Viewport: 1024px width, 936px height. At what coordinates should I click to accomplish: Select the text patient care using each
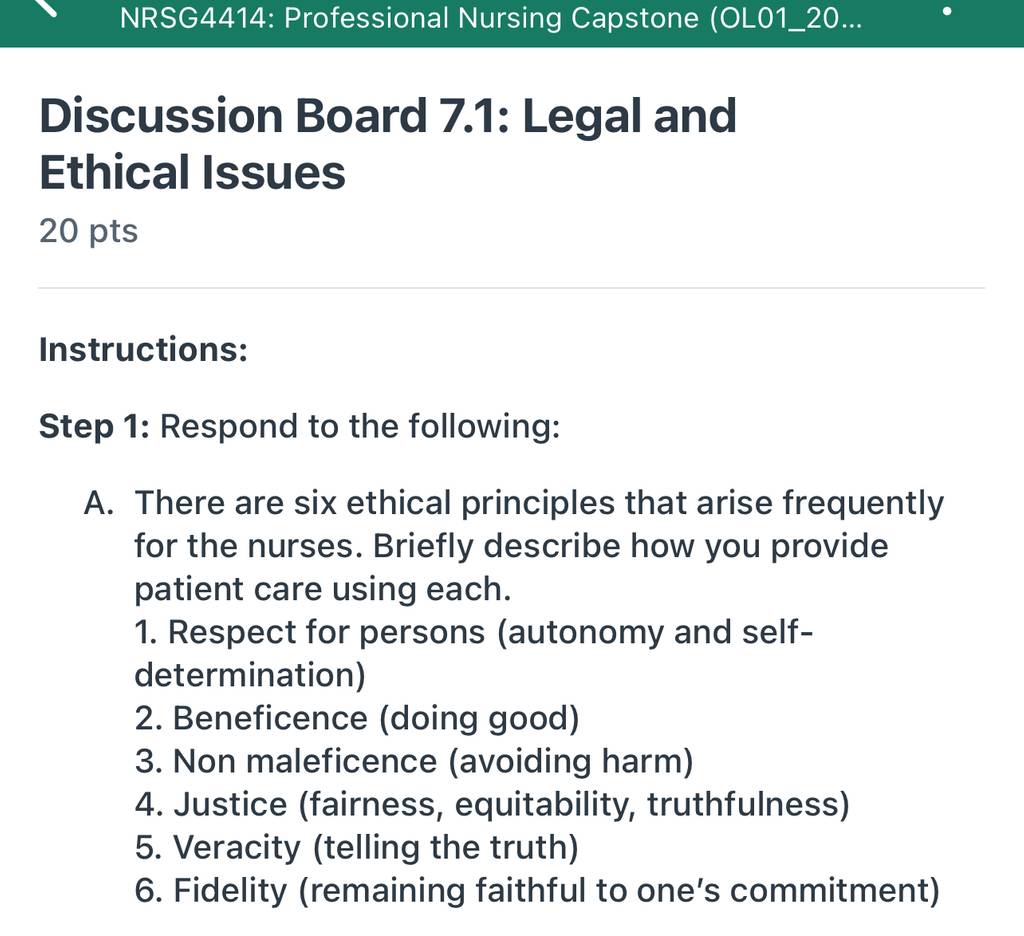point(323,590)
